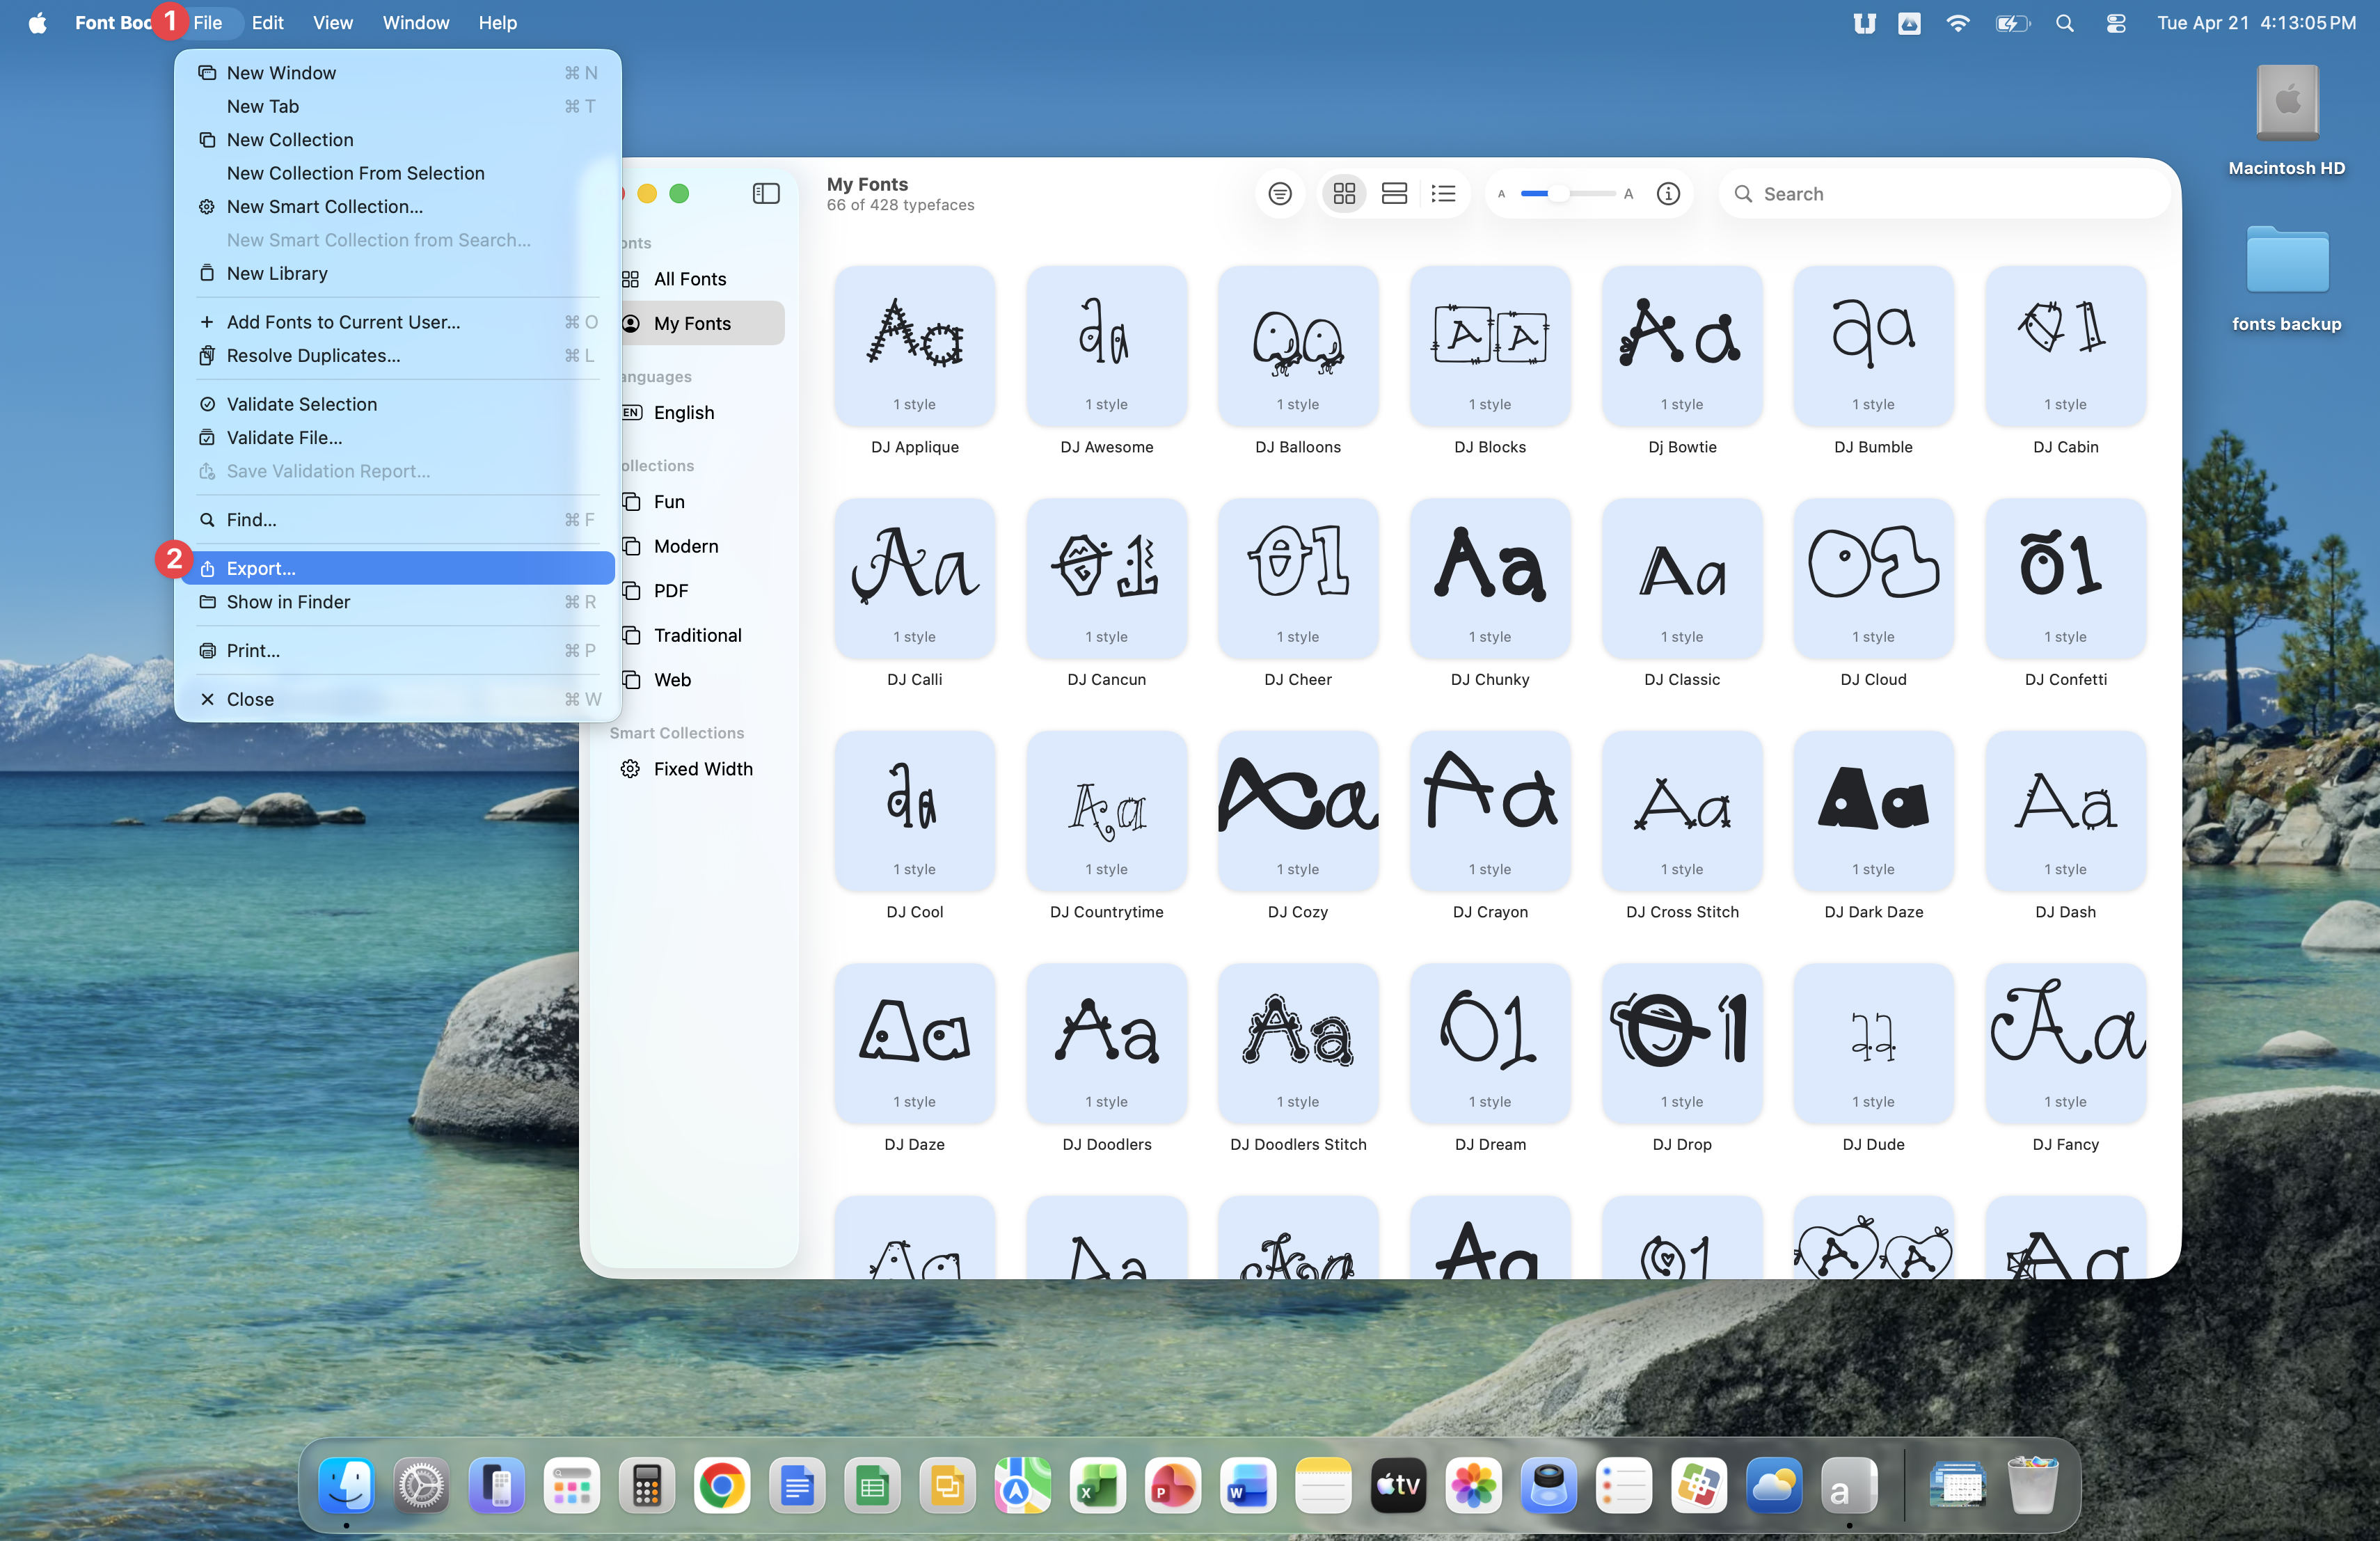Switch to grid view
The image size is (2380, 1541).
click(x=1344, y=193)
